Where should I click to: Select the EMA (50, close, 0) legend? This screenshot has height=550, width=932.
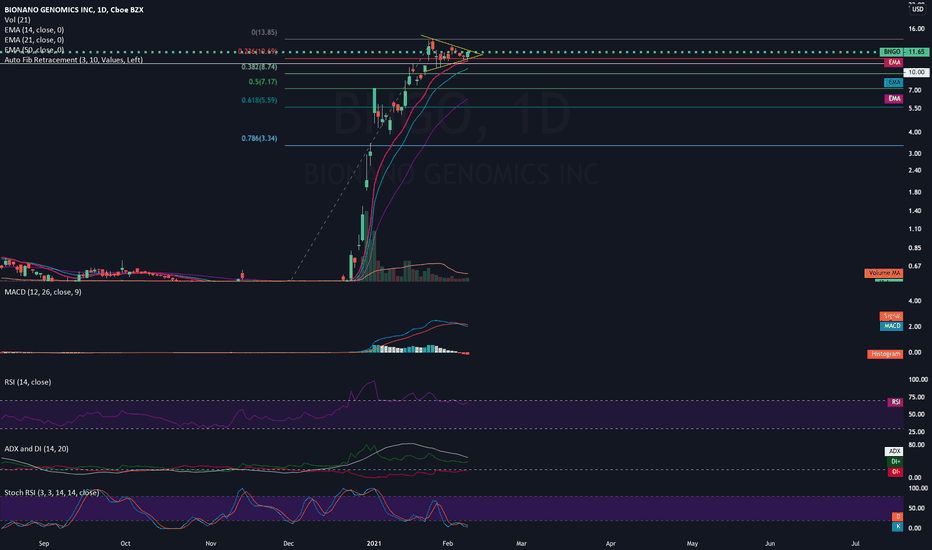click(x=34, y=50)
